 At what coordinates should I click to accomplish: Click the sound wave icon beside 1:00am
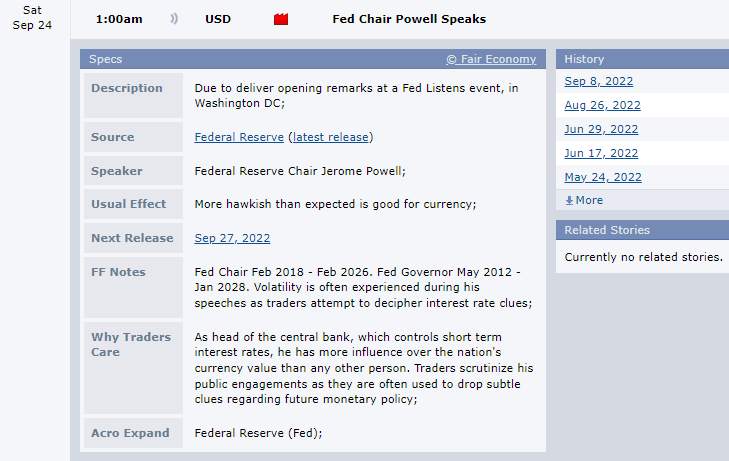(174, 19)
